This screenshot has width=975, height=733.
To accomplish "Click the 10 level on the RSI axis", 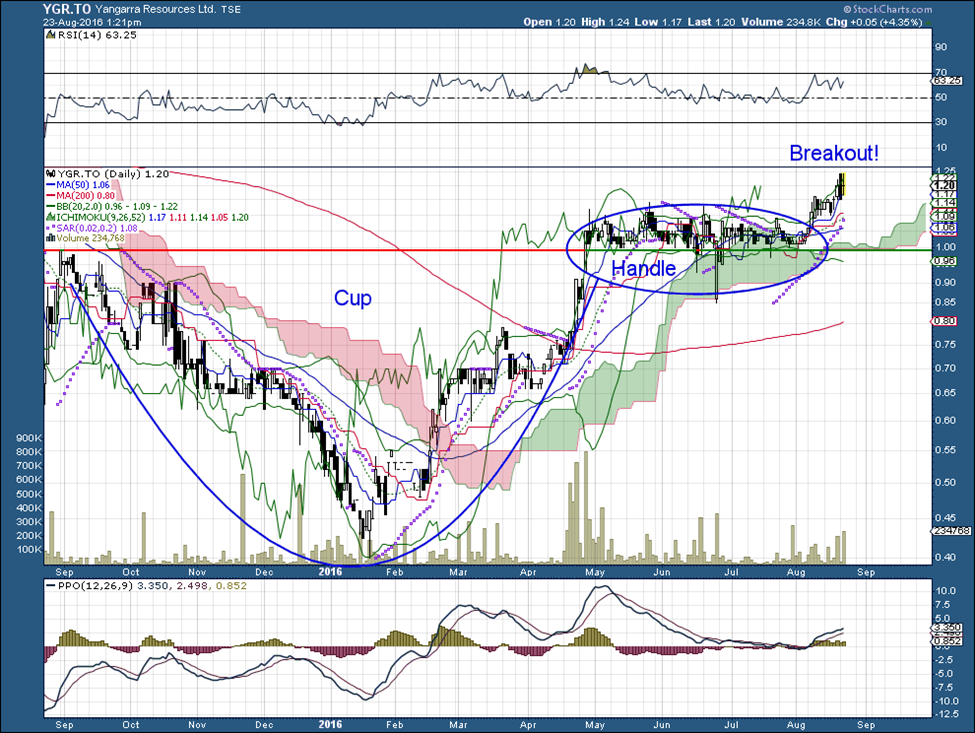I will [x=941, y=147].
